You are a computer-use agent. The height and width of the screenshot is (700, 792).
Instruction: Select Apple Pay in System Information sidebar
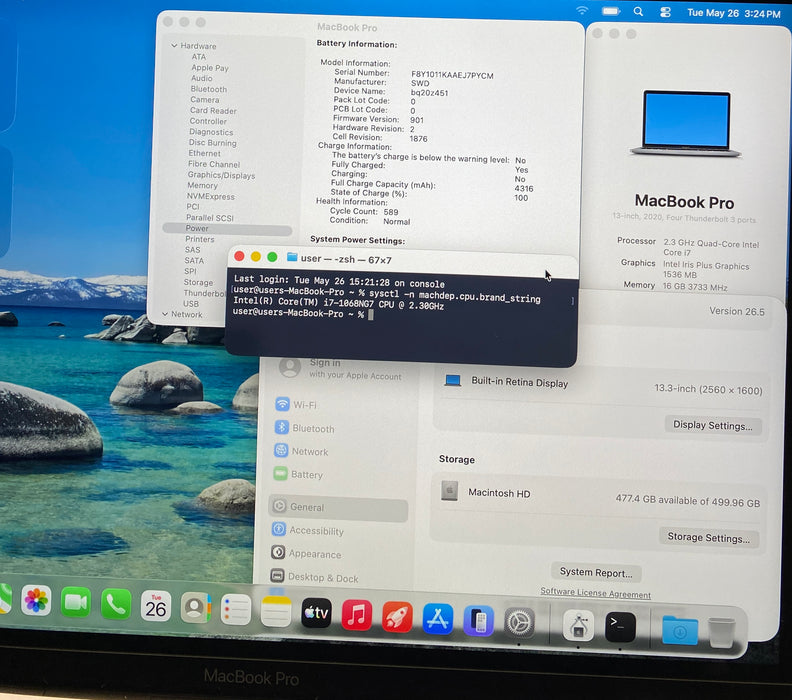[x=210, y=67]
